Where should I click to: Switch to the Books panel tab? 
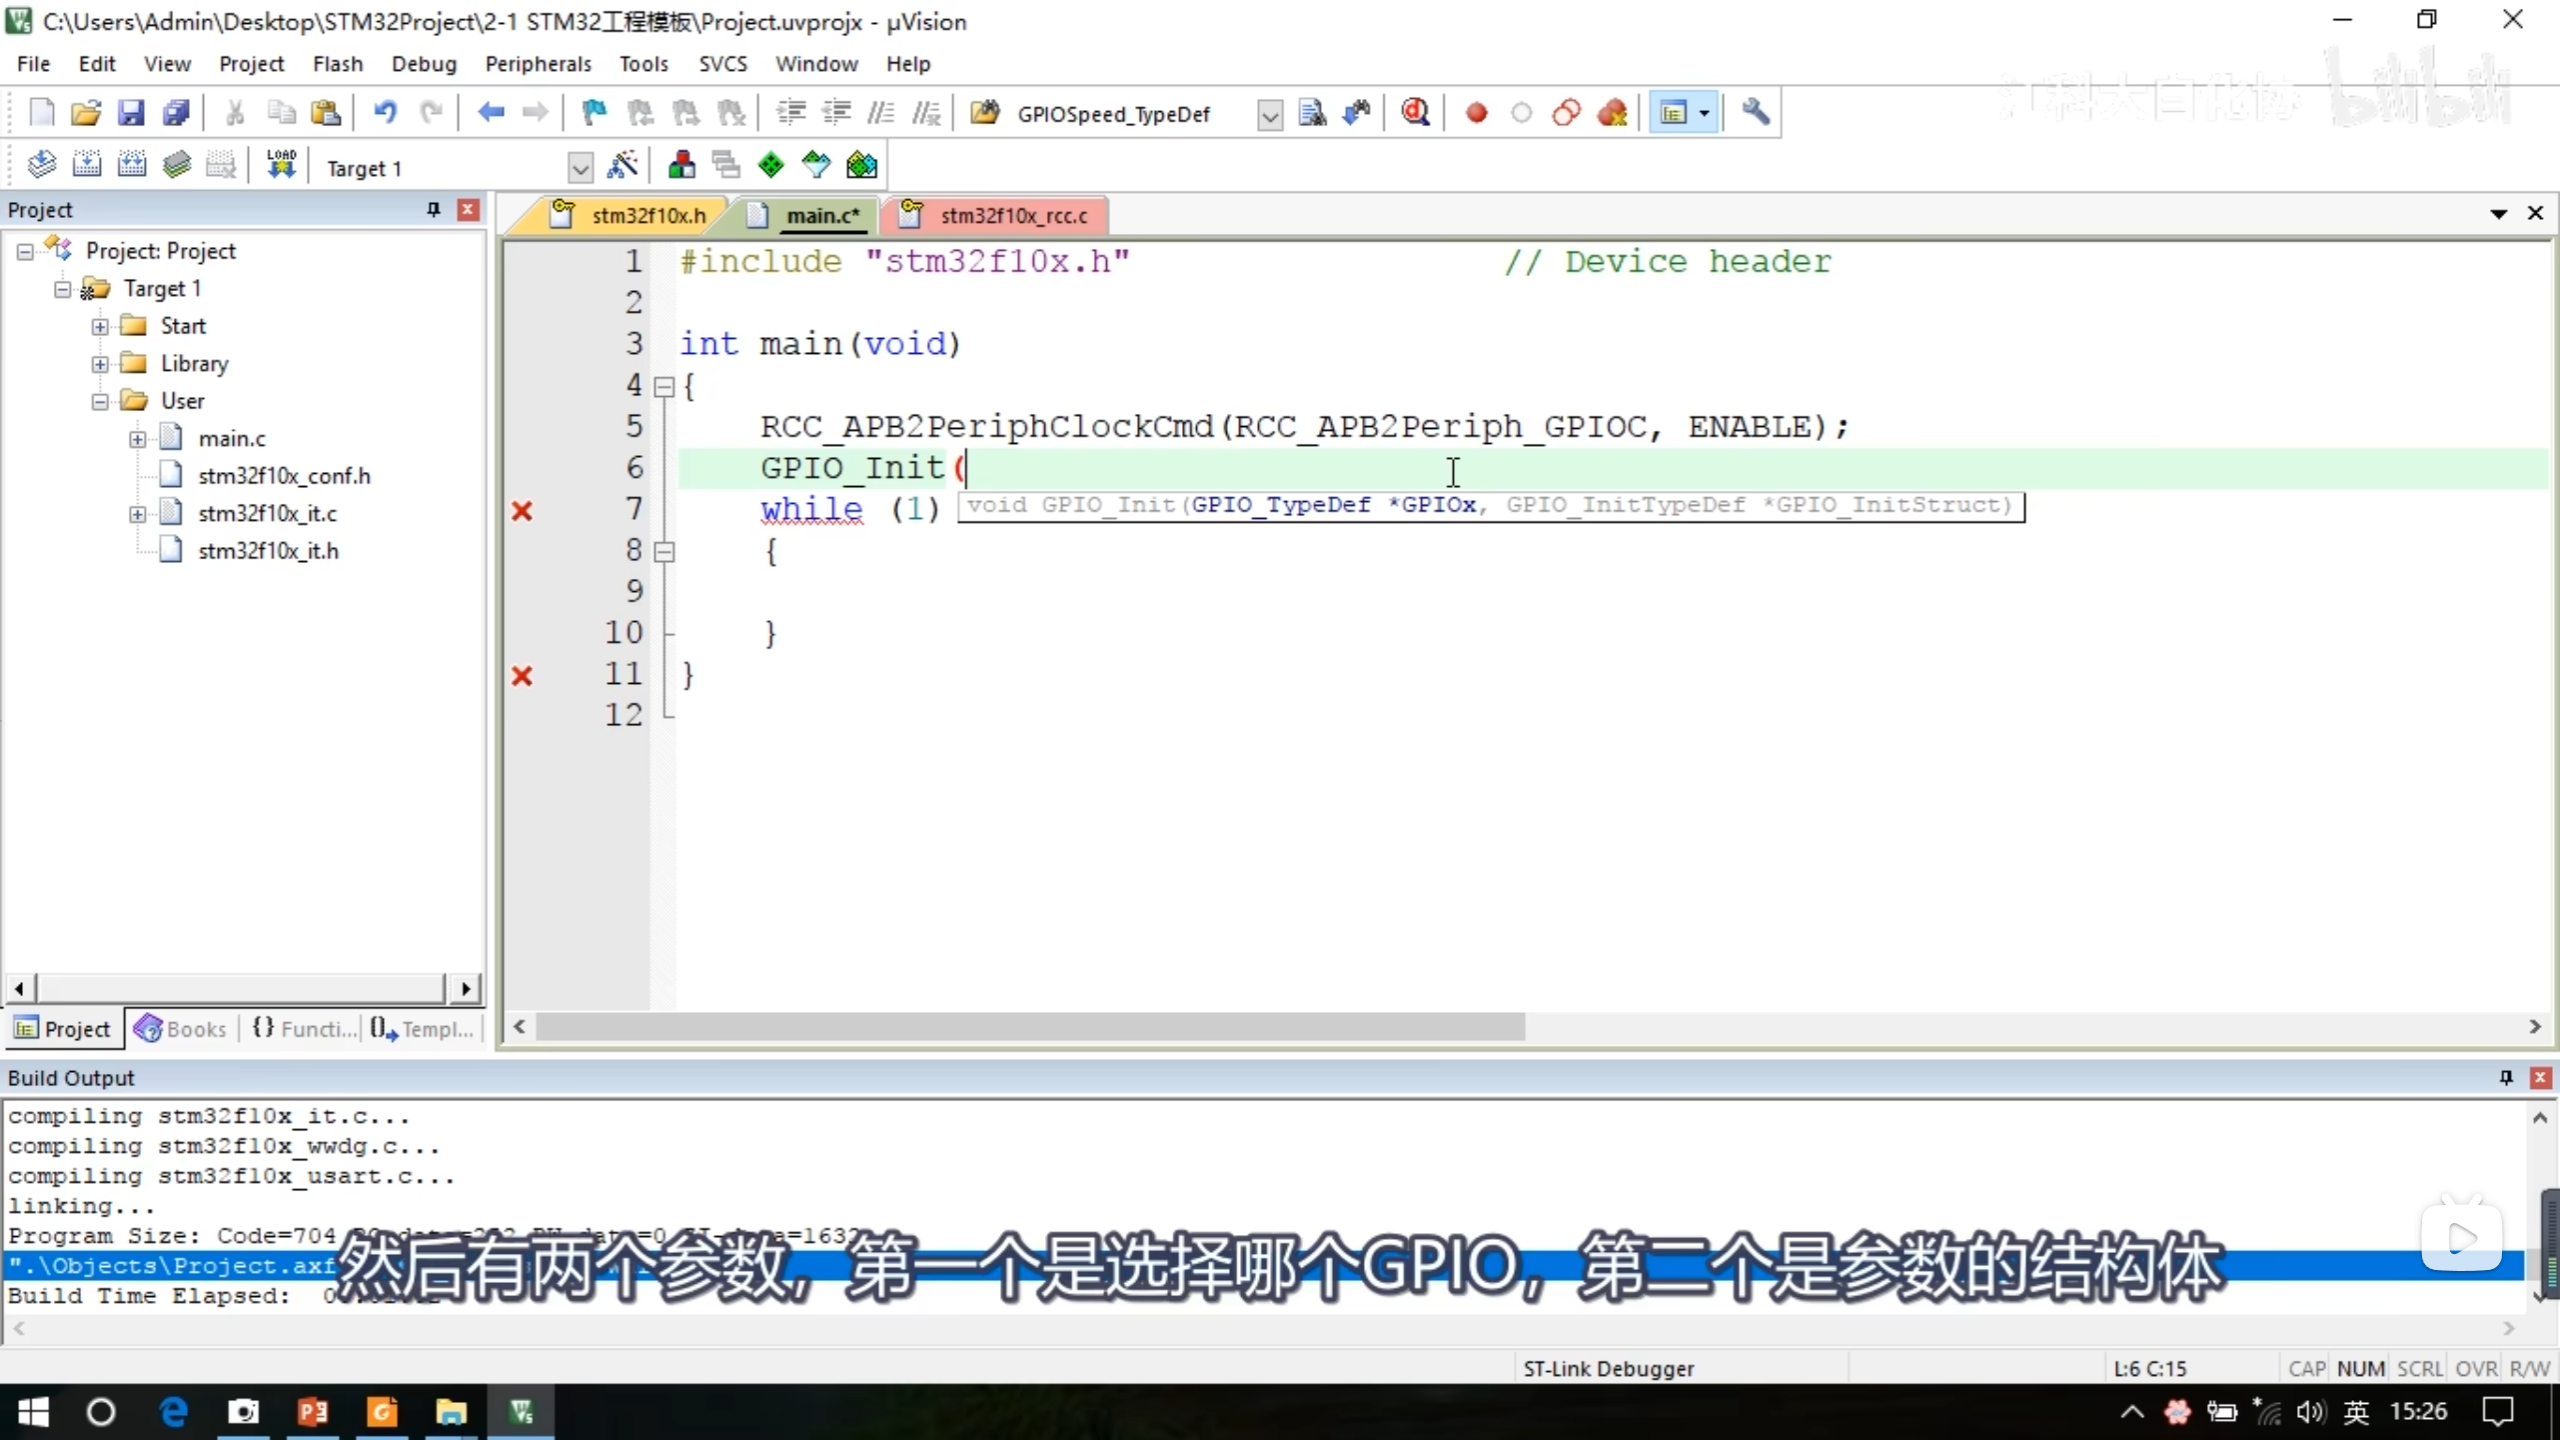(x=182, y=1029)
